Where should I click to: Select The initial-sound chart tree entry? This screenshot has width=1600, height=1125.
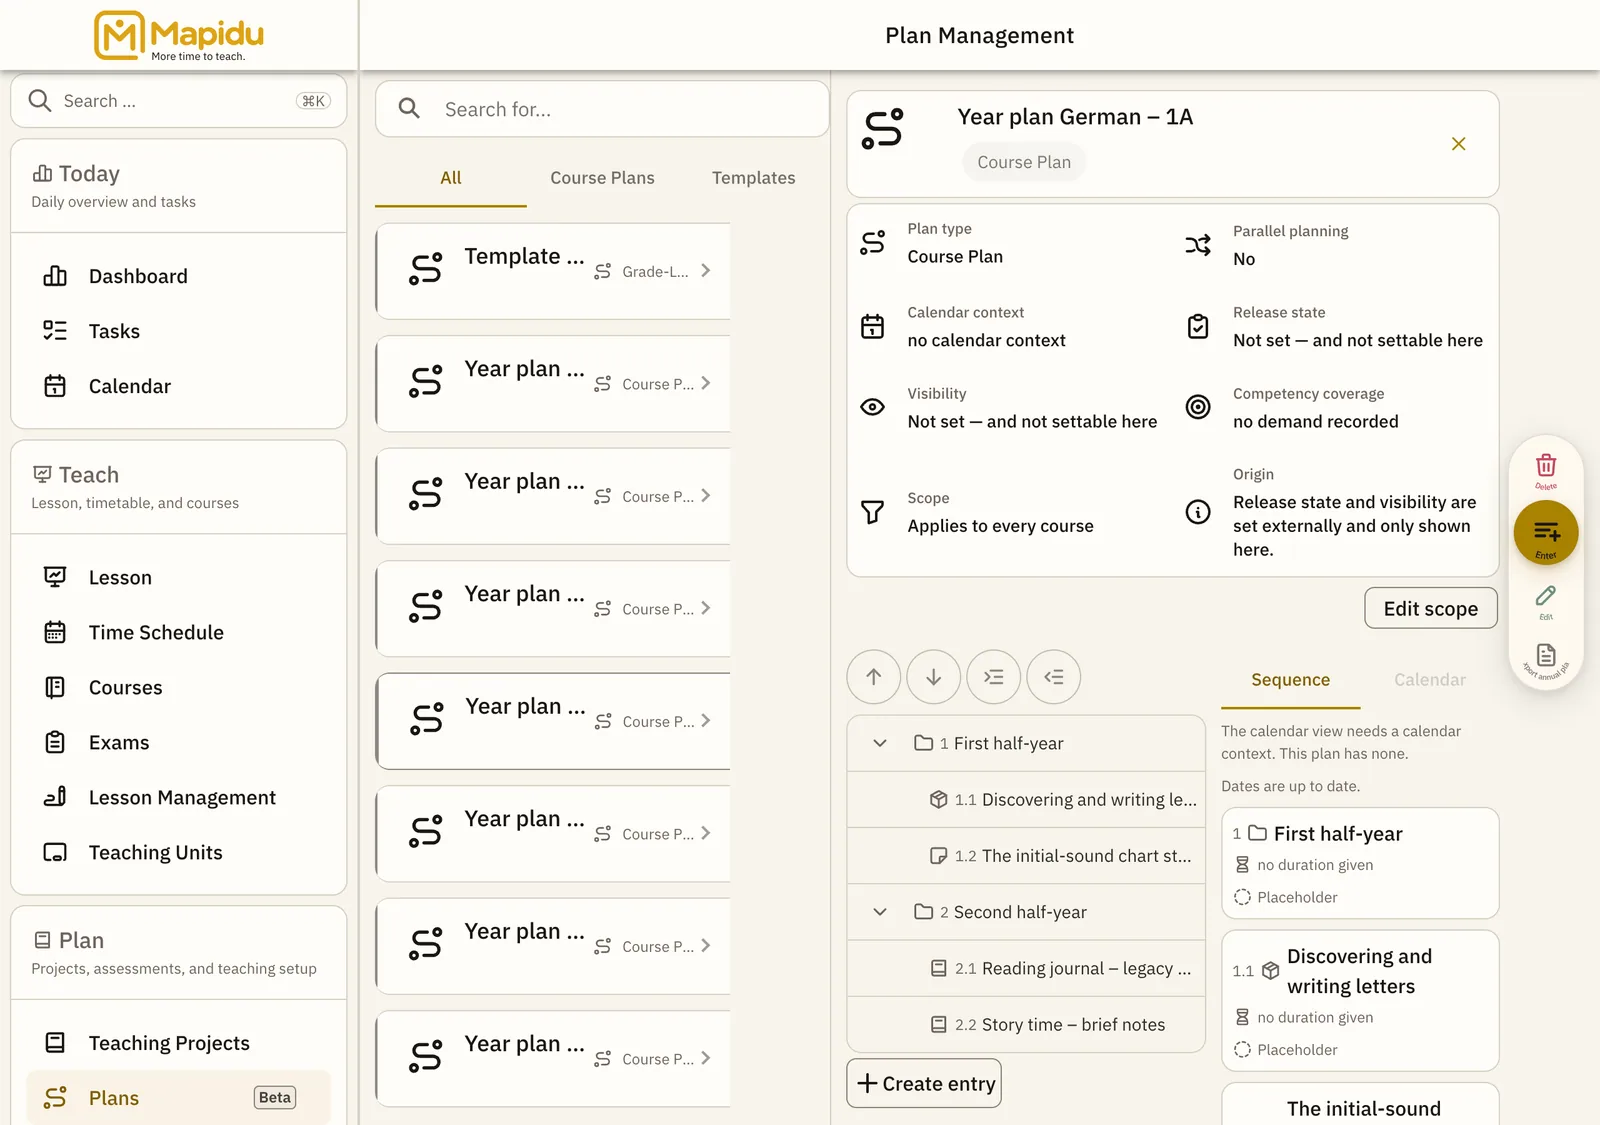coord(1026,856)
